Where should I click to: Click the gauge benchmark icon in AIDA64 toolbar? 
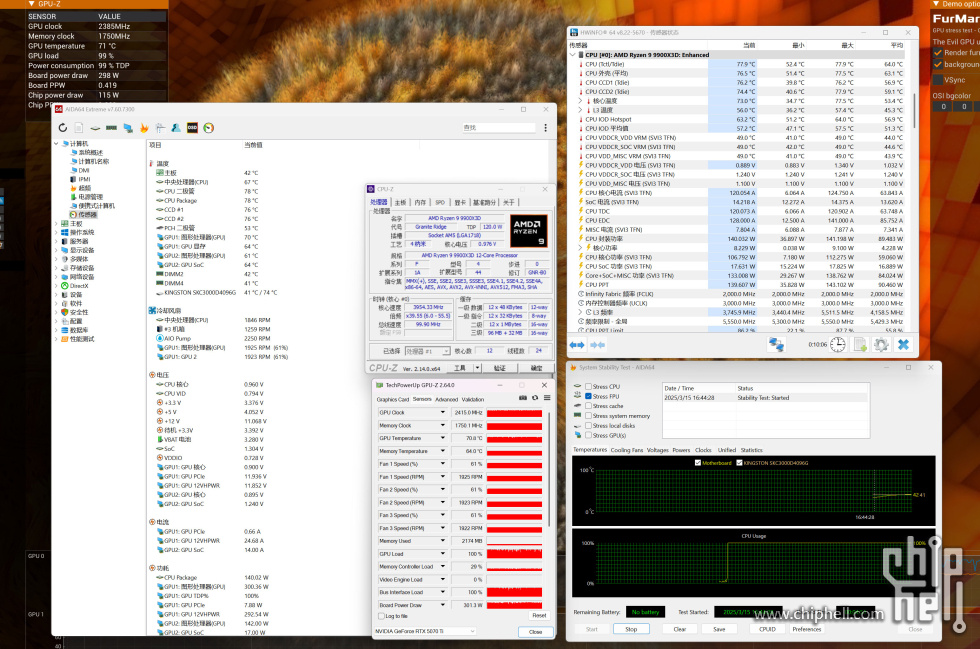click(x=209, y=128)
